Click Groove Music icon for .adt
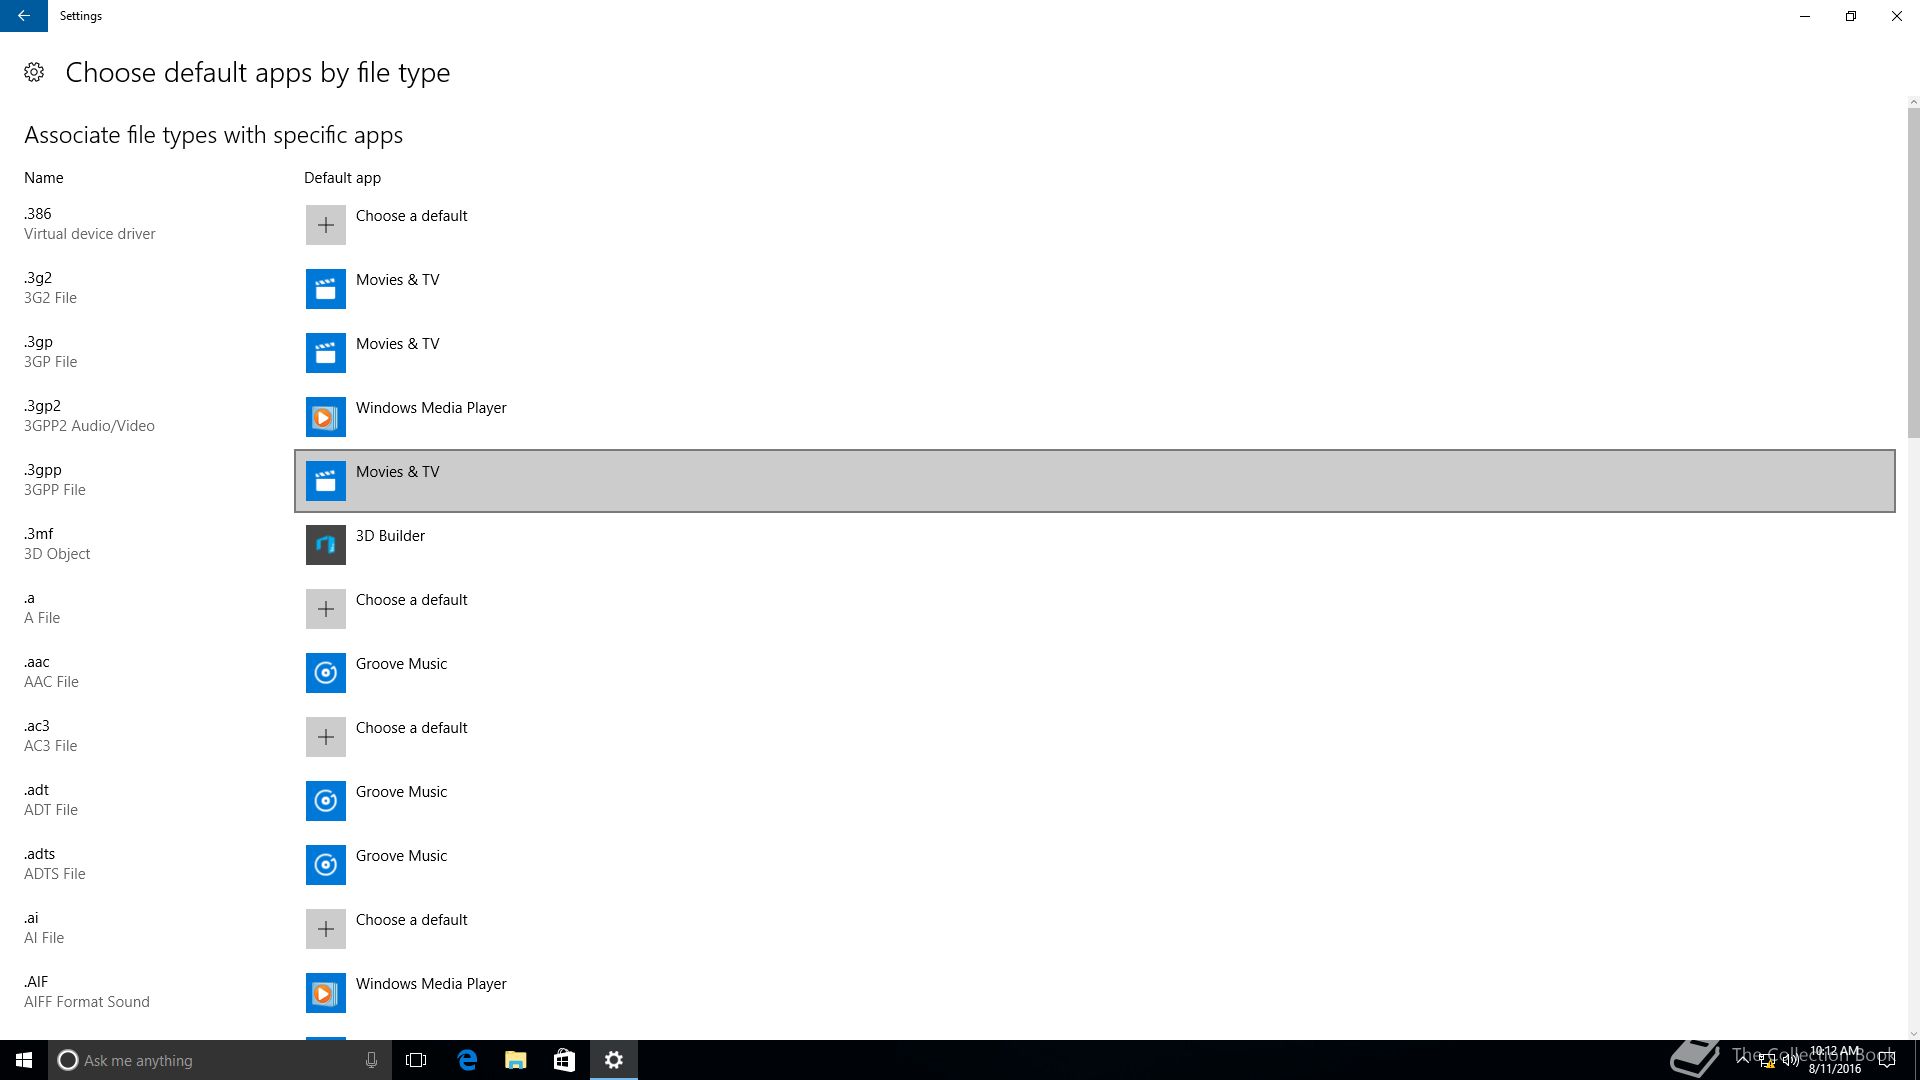Screen dimensions: 1920x1080 326,801
